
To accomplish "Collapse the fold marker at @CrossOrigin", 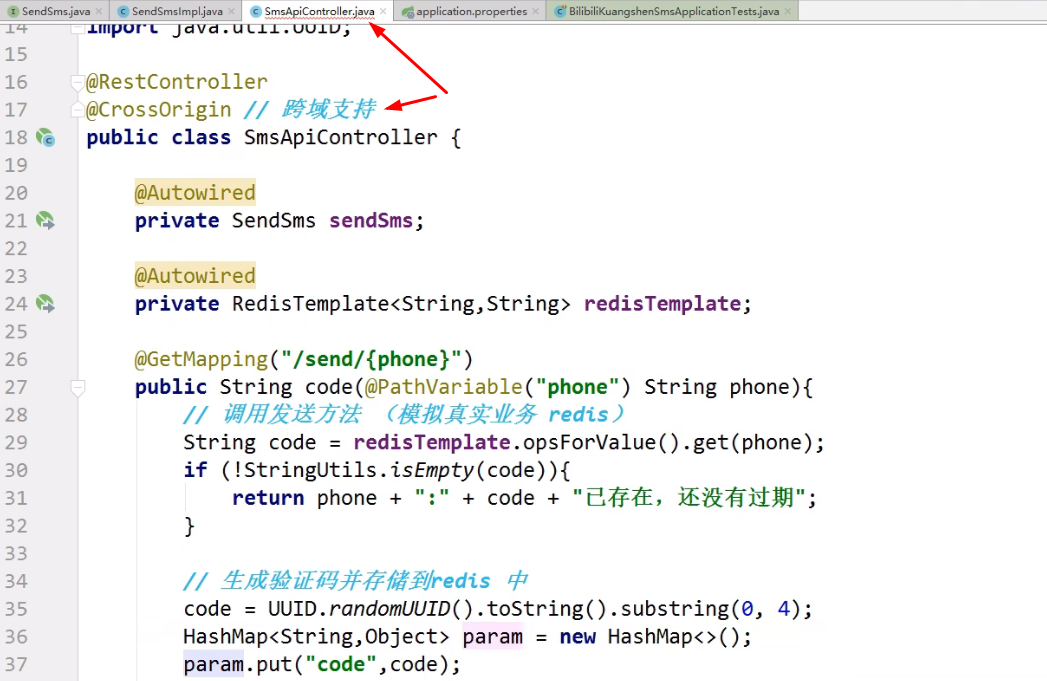I will tap(77, 109).
